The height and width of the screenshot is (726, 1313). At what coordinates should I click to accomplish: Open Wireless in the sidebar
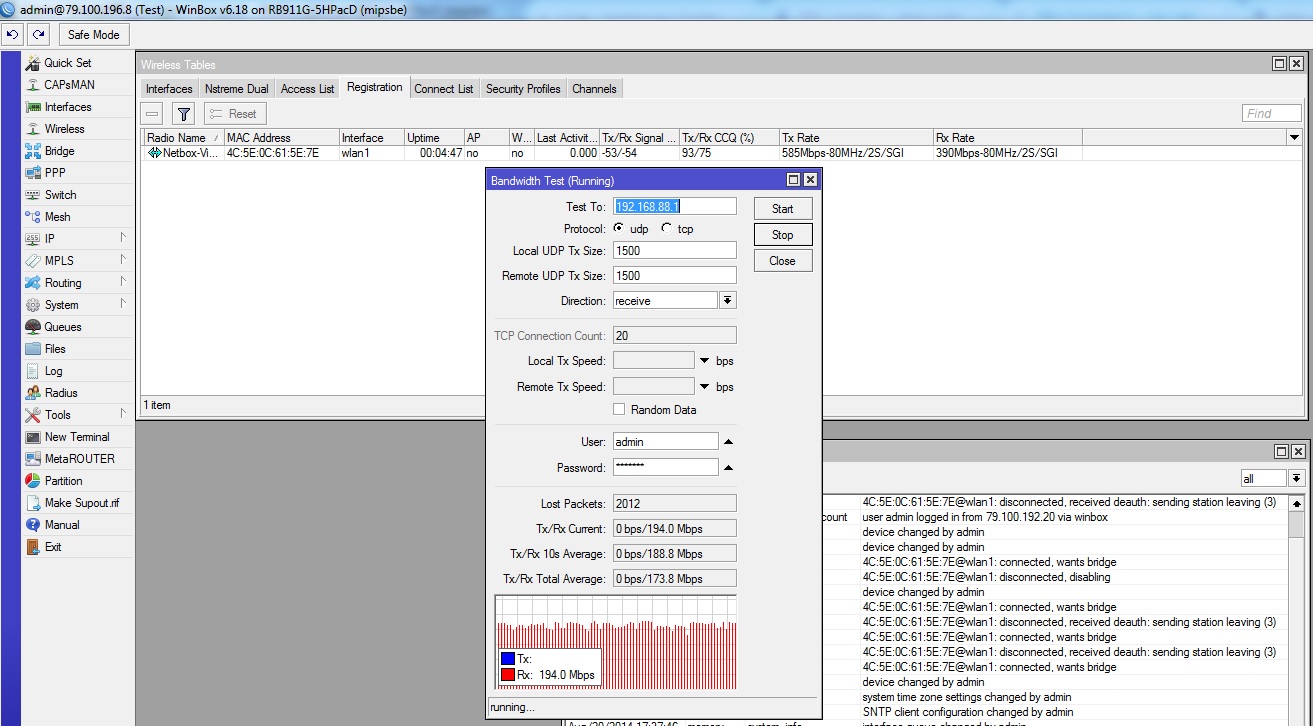pyautogui.click(x=64, y=129)
